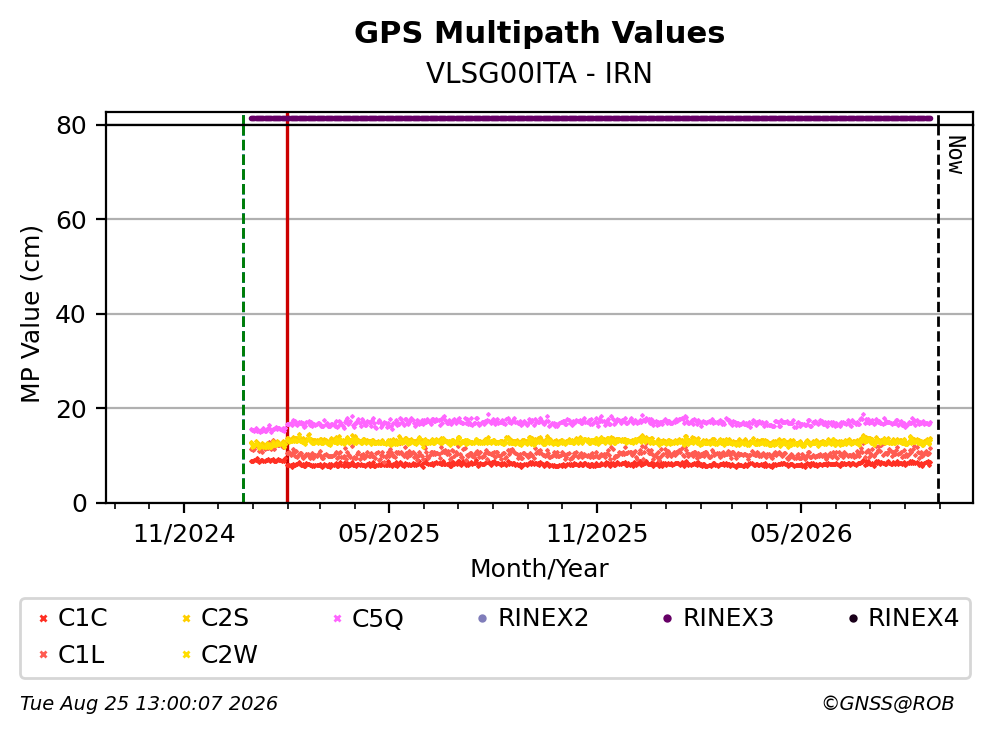Click the GPS Multipath Values title
This screenshot has height=734, width=993.
539,33
